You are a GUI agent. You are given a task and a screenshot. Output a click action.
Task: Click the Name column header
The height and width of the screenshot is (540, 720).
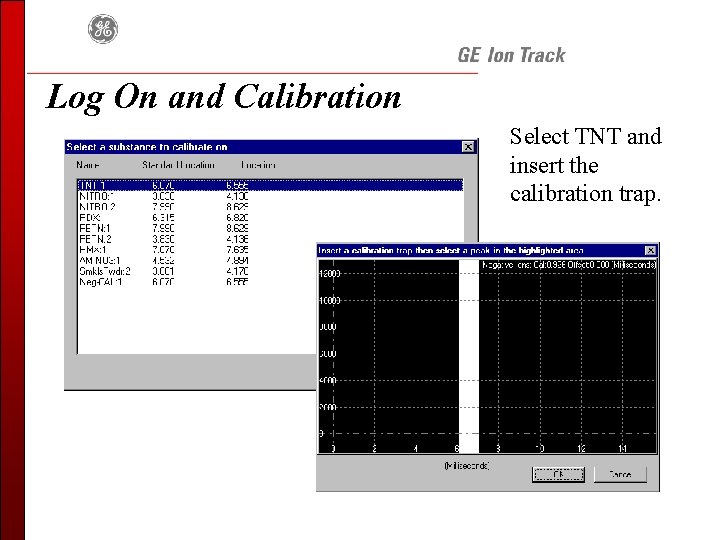(x=88, y=165)
